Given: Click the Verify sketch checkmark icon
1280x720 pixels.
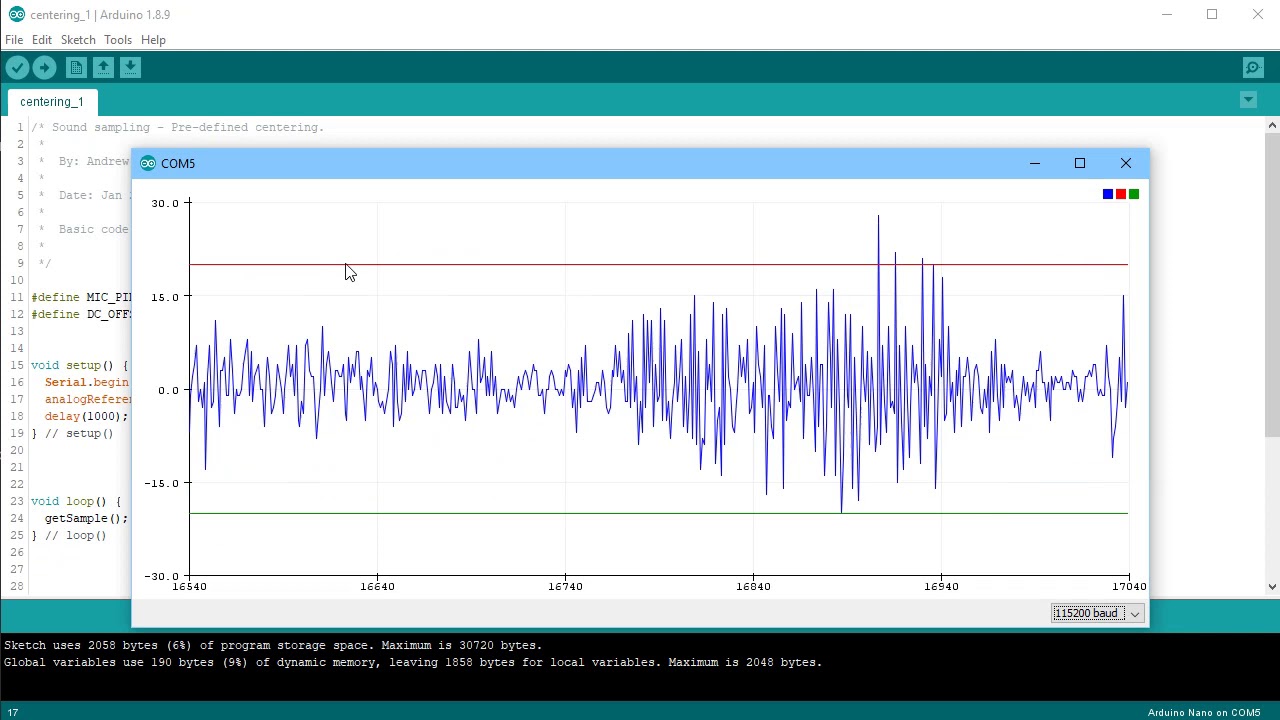Looking at the screenshot, I should click(x=17, y=67).
